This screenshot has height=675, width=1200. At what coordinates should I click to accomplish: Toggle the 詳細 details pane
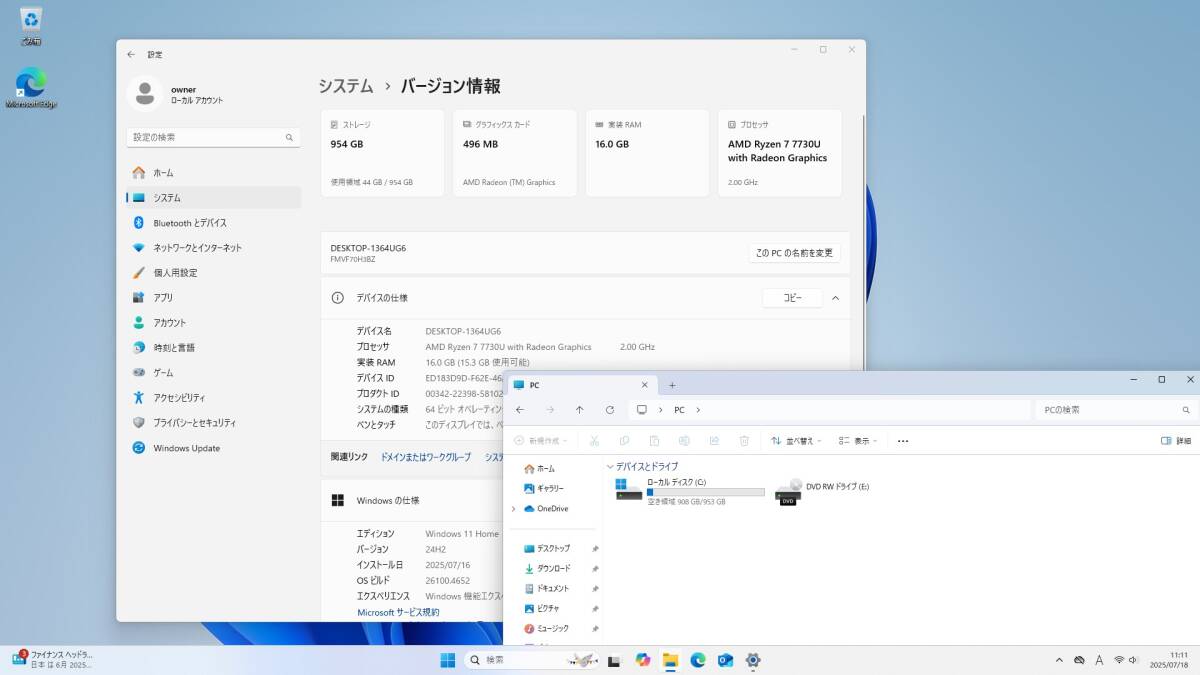click(x=1176, y=441)
